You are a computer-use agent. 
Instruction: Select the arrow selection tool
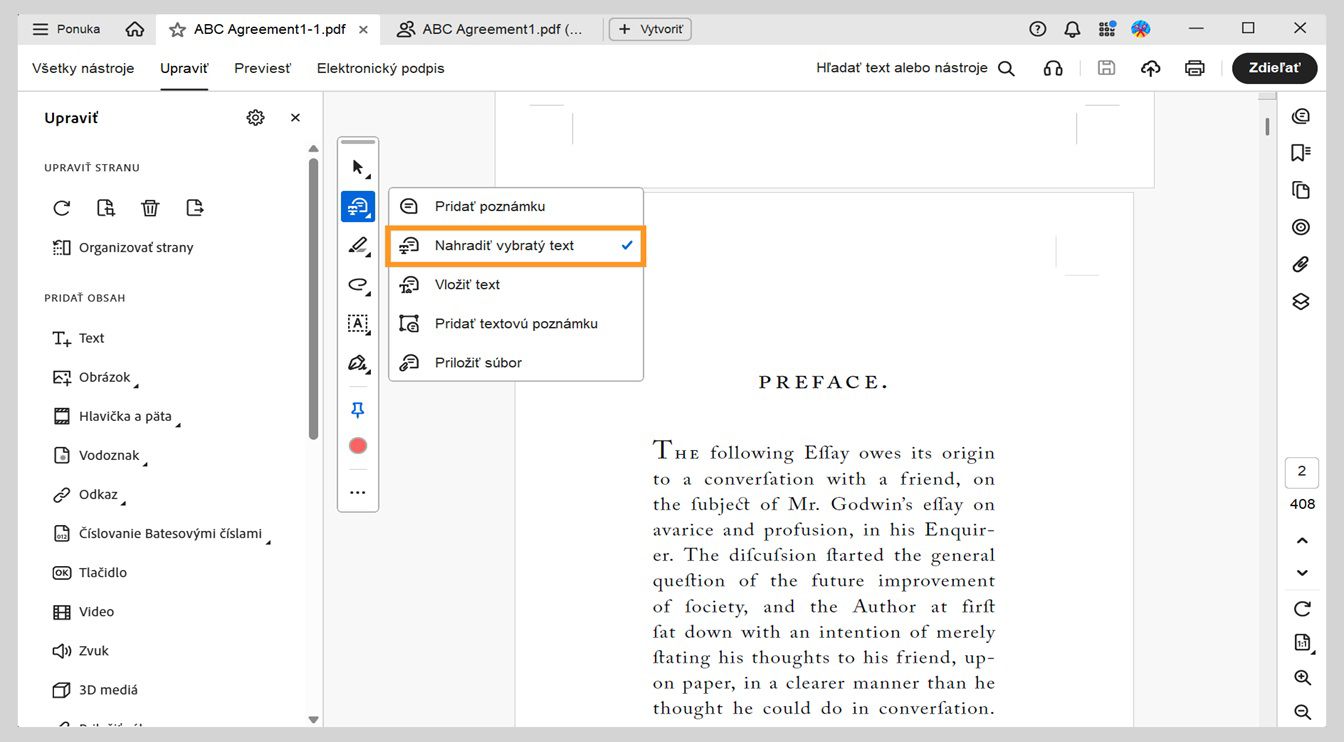point(358,167)
